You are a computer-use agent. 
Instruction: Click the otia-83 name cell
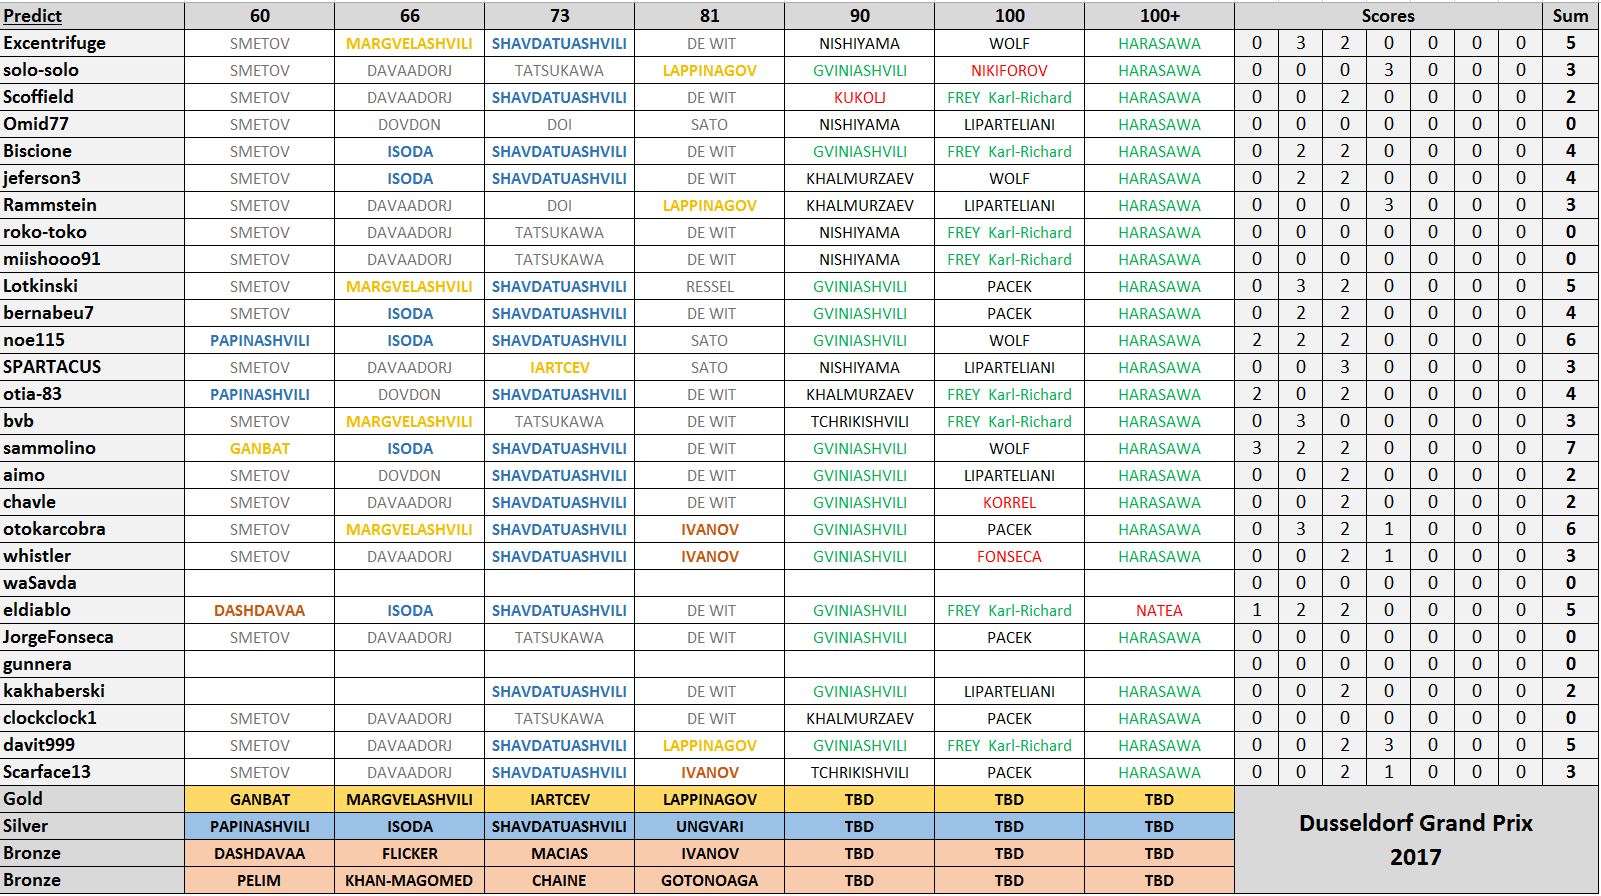92,394
